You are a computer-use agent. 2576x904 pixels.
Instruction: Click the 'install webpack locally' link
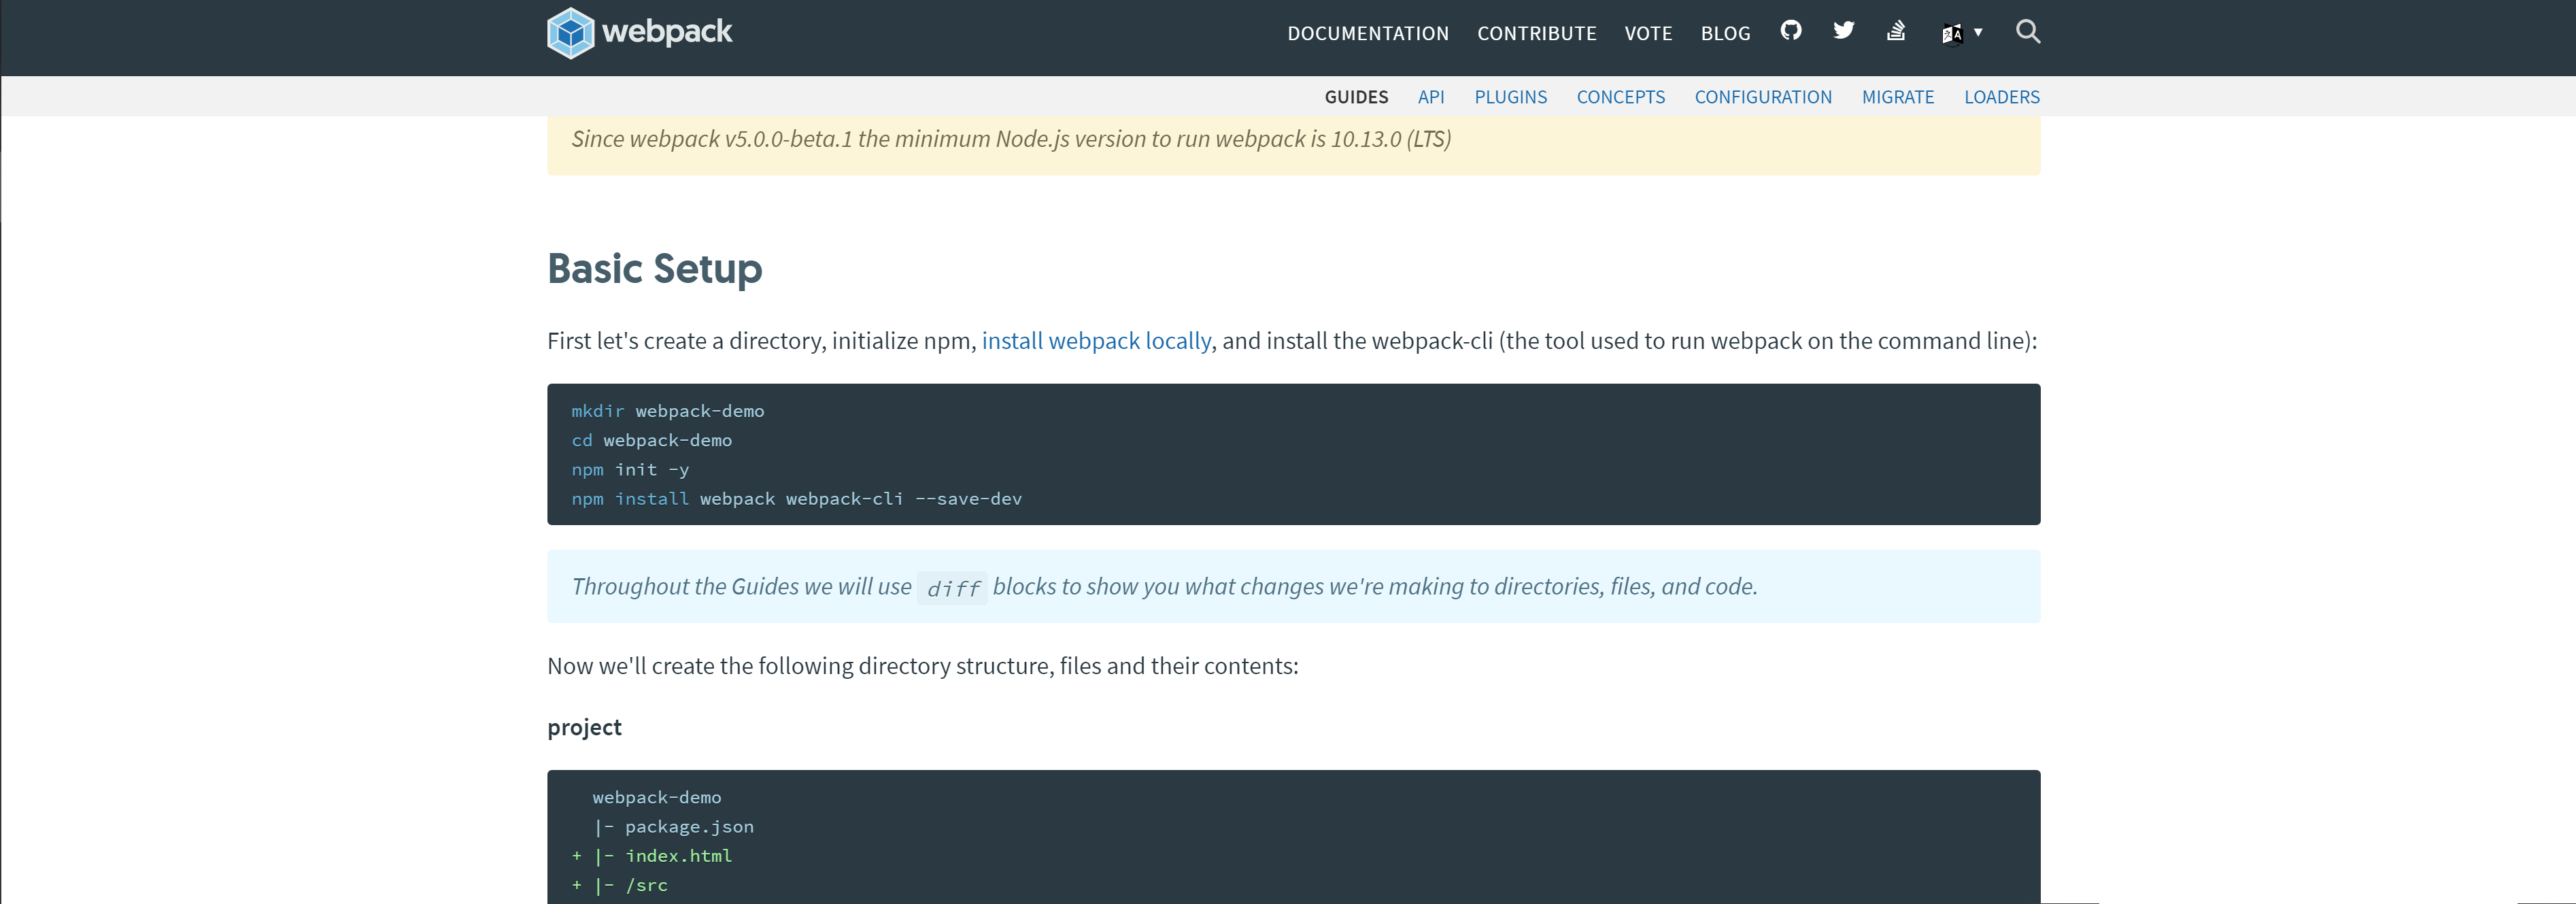point(1096,340)
